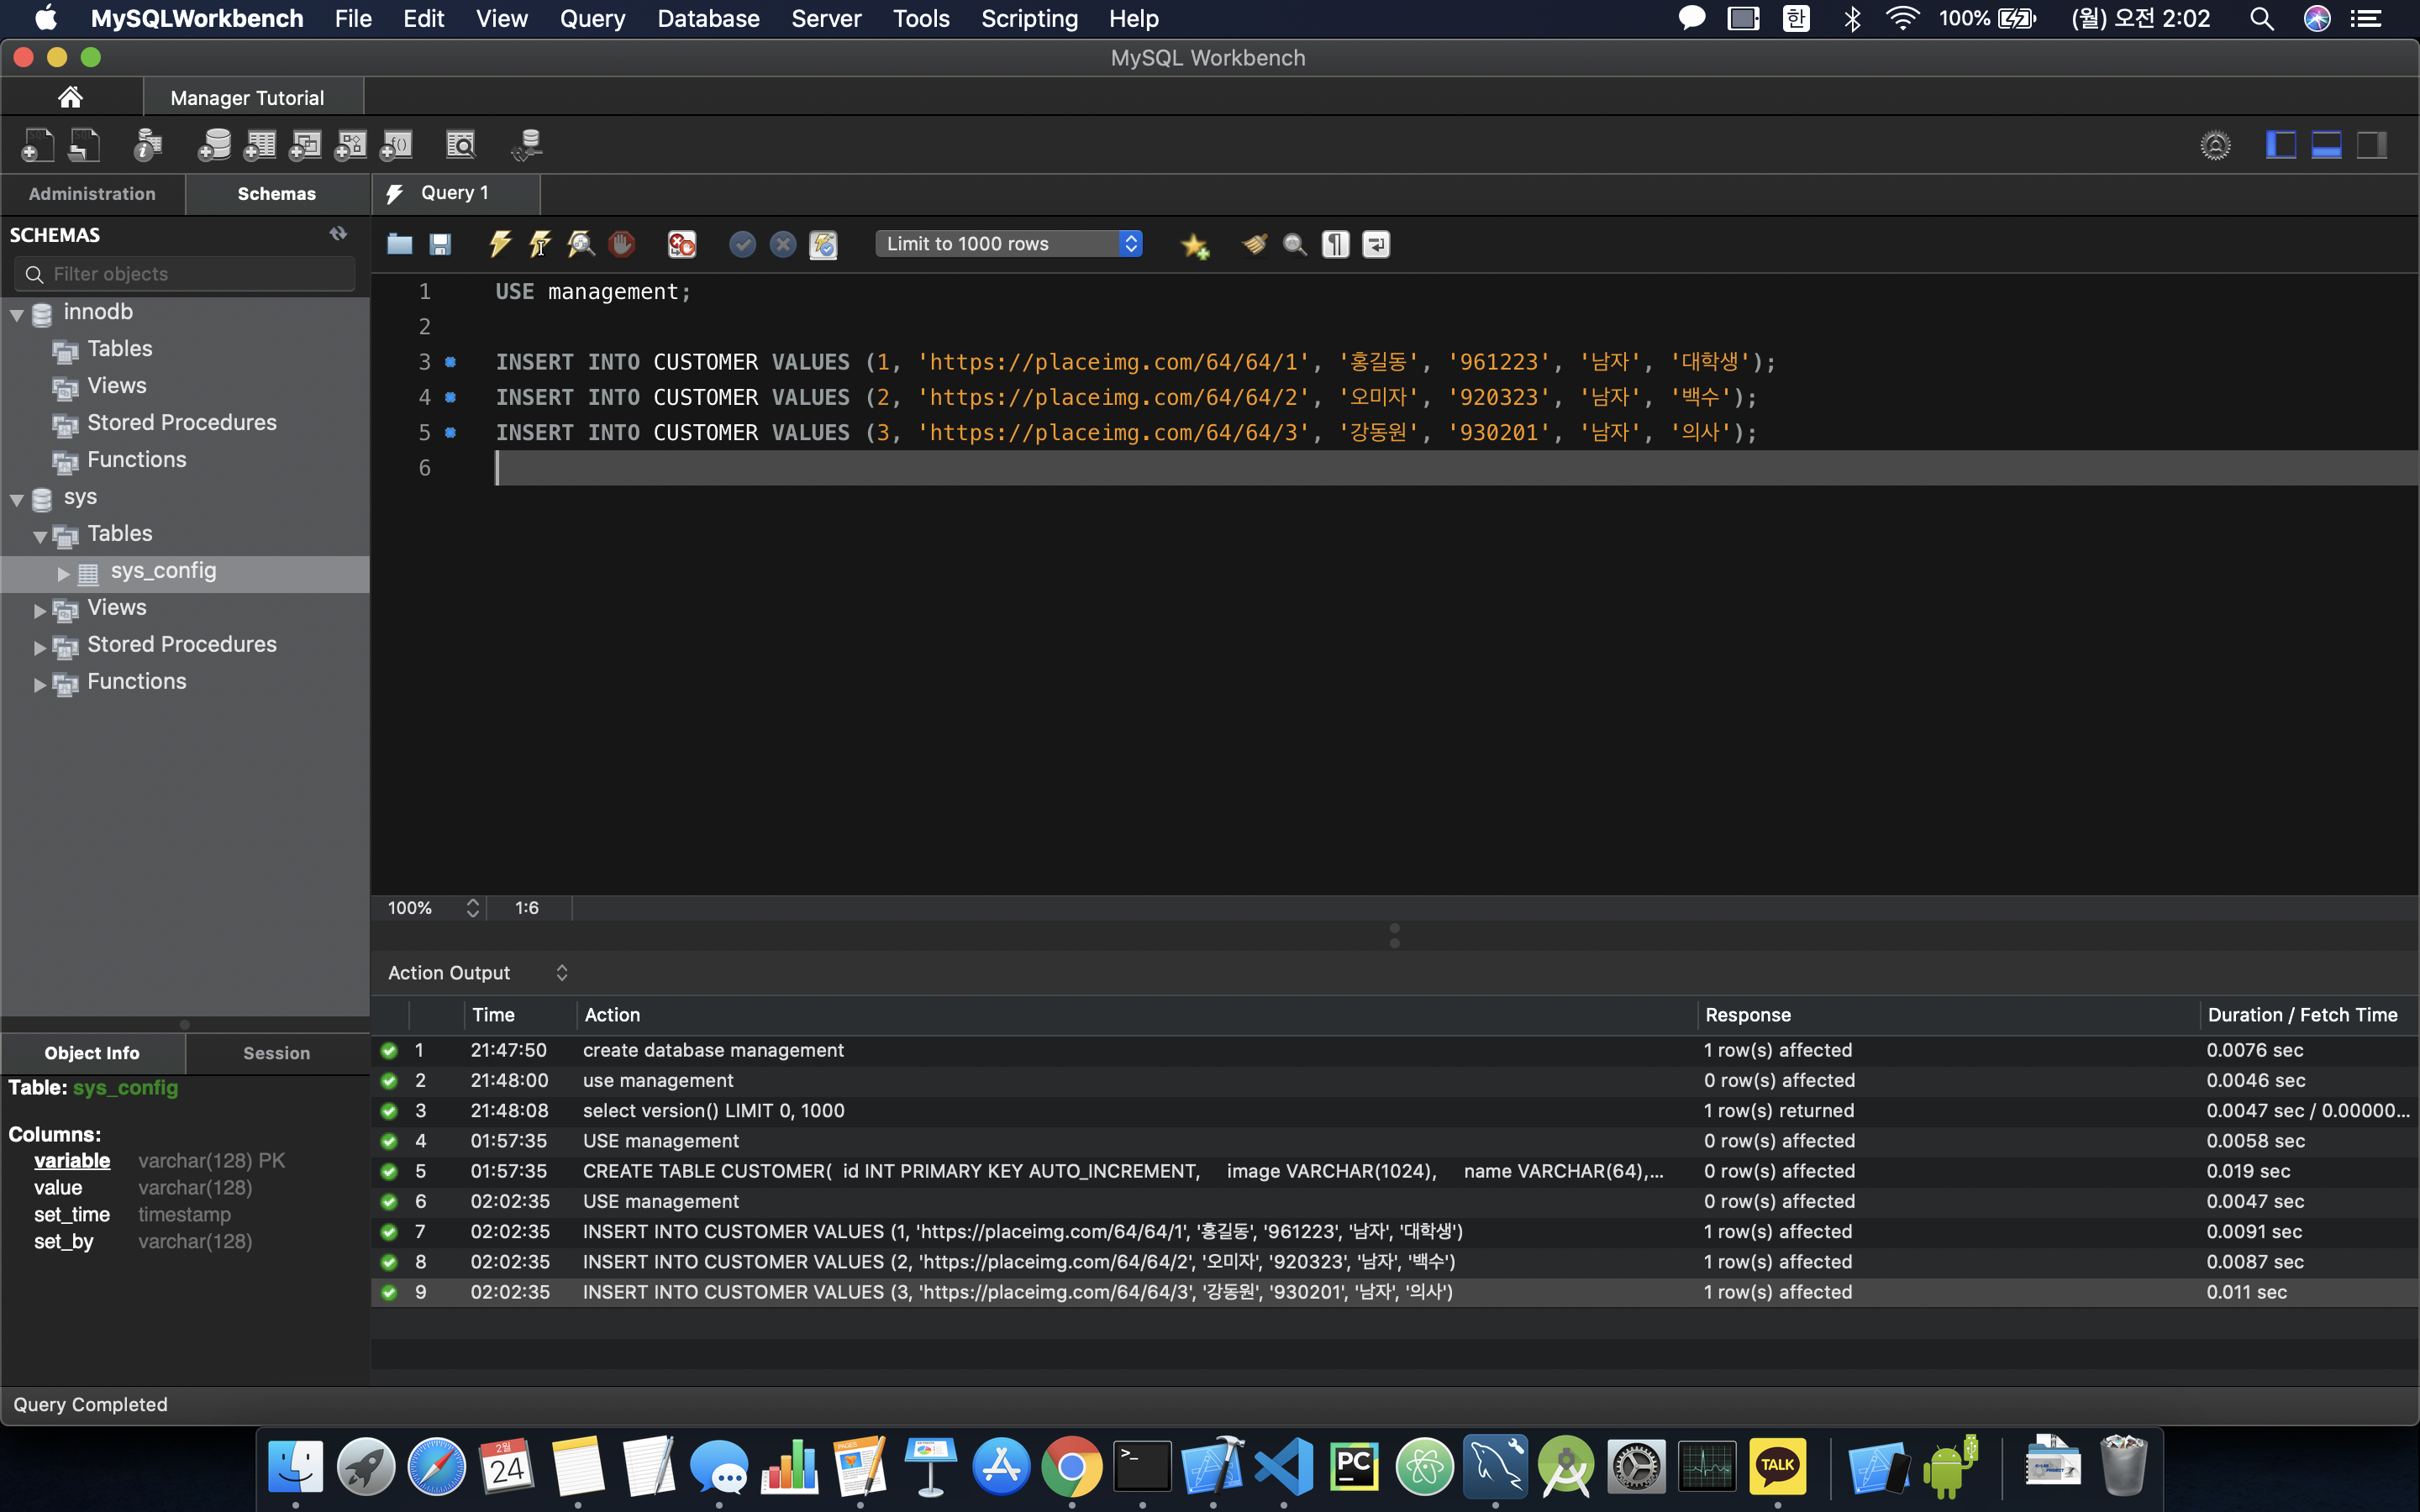Click the Beautify query broom icon

(1254, 244)
